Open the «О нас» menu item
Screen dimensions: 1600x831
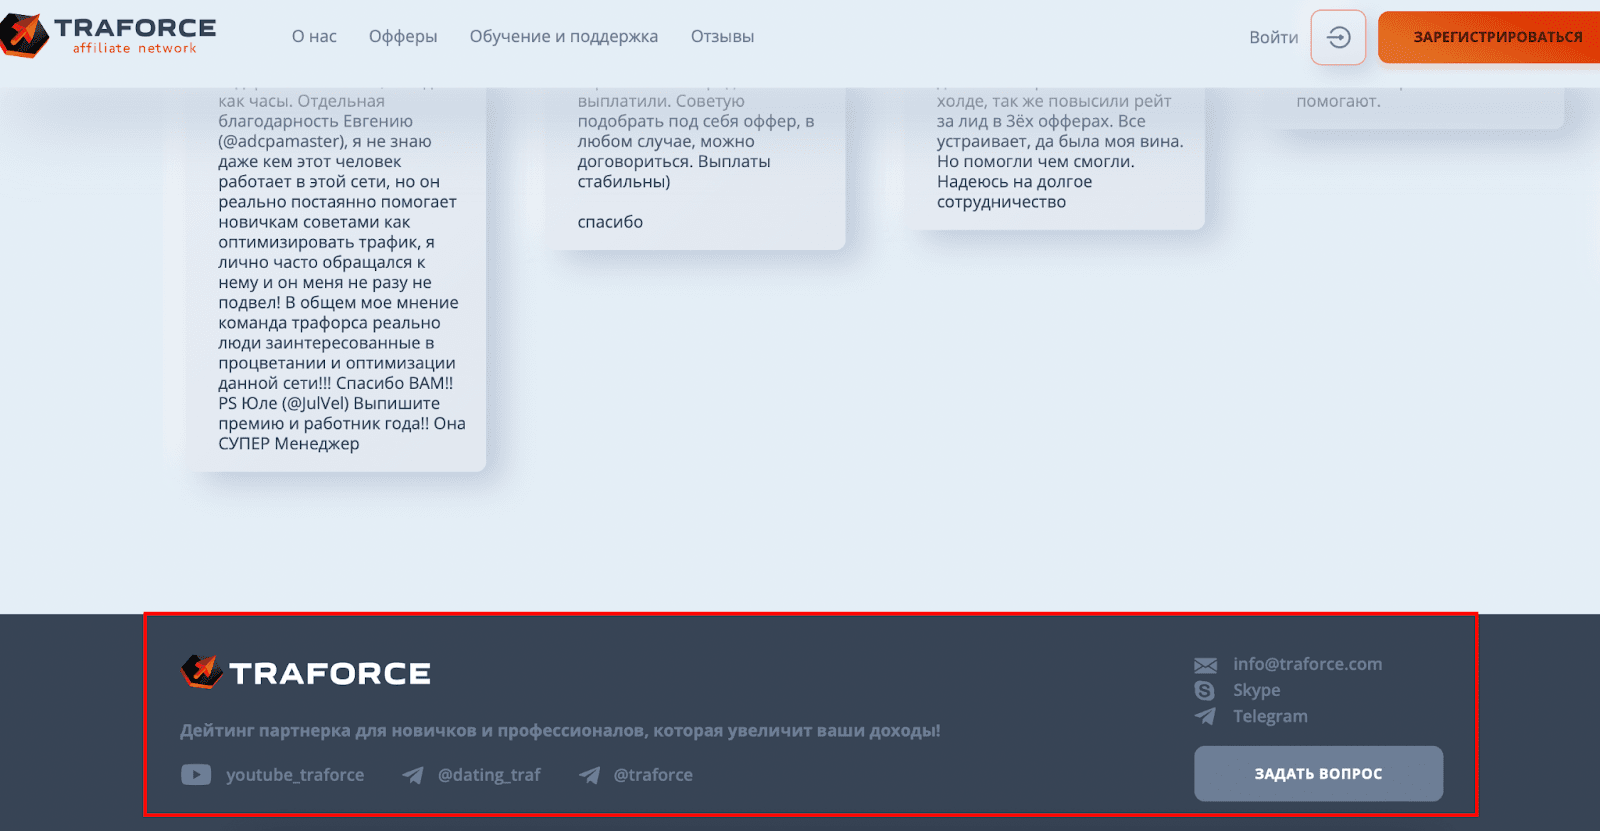(x=314, y=37)
